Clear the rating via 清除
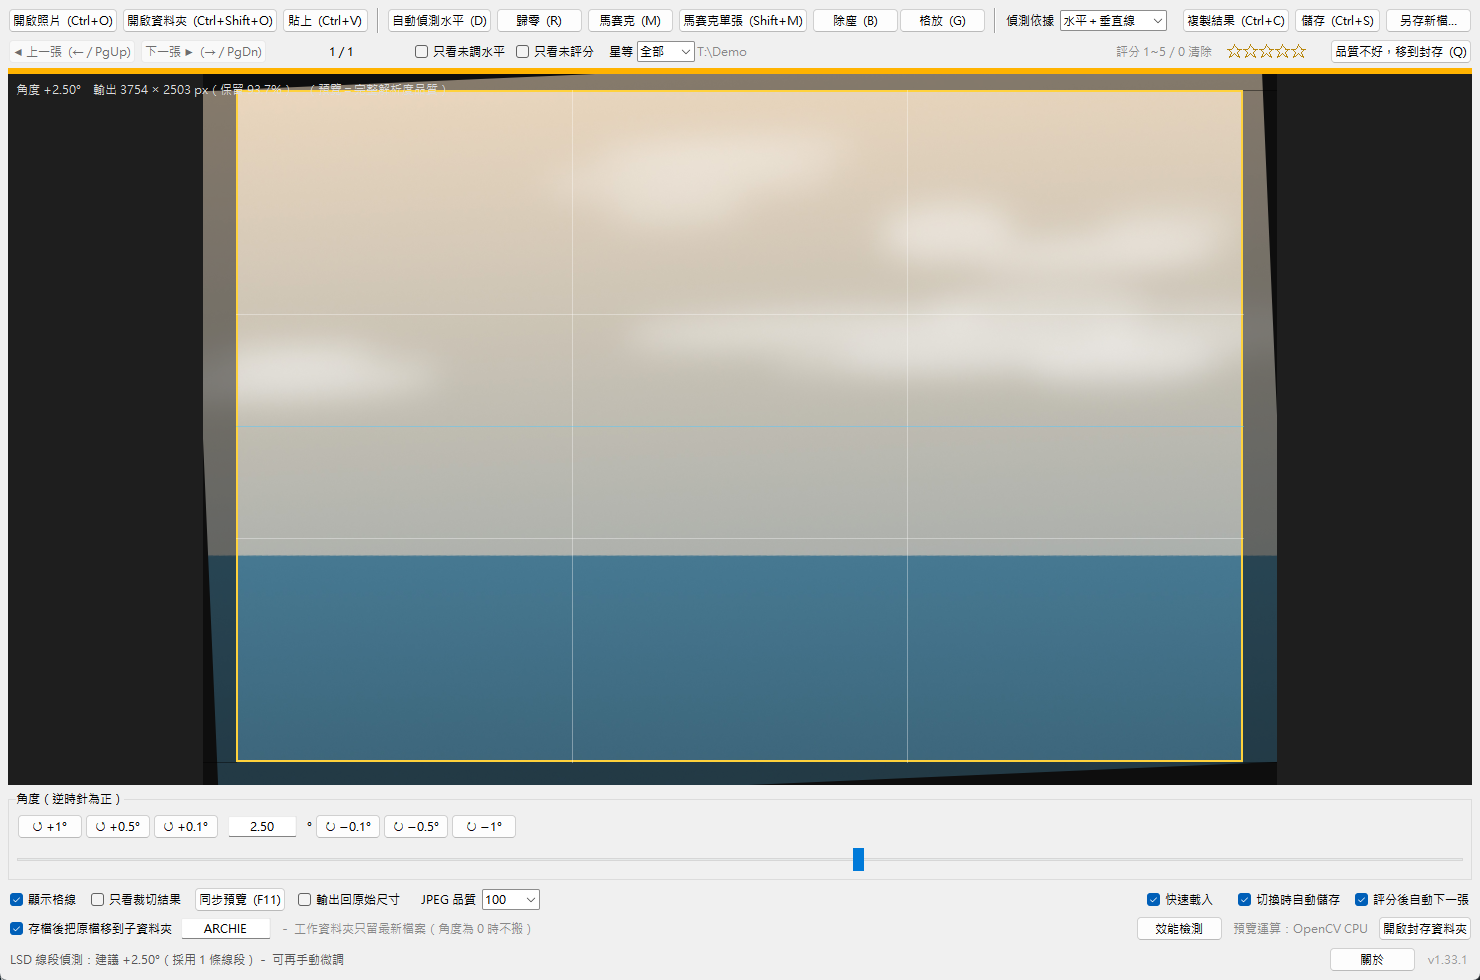 tap(1200, 51)
